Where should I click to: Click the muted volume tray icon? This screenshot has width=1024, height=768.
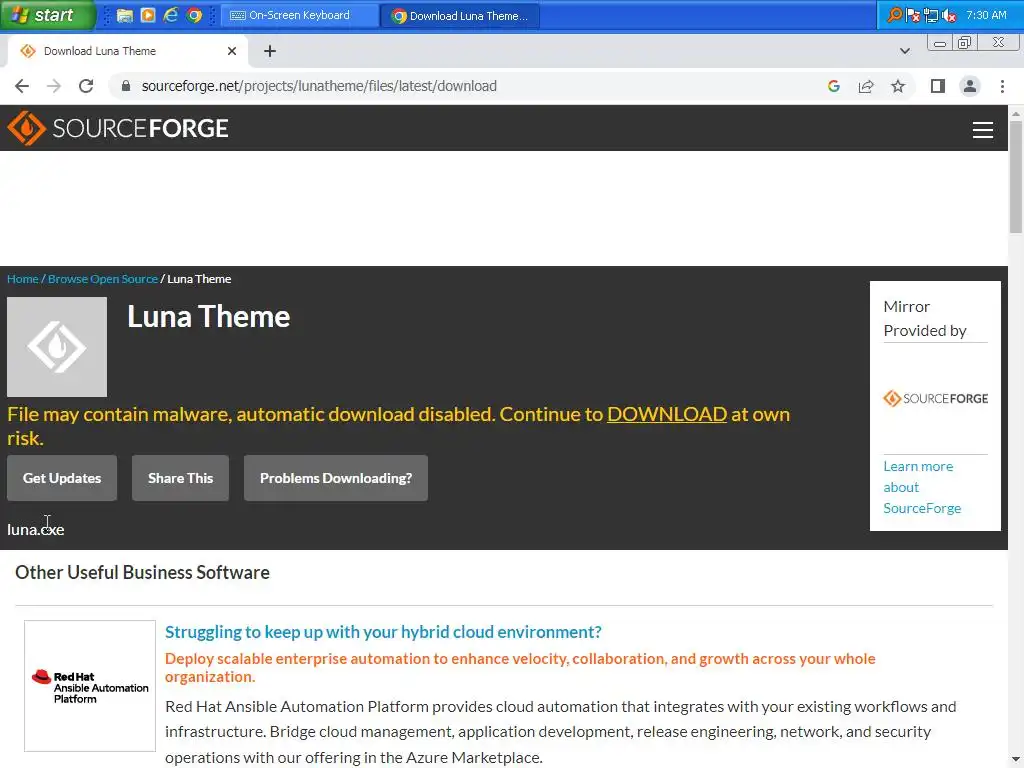pos(949,15)
